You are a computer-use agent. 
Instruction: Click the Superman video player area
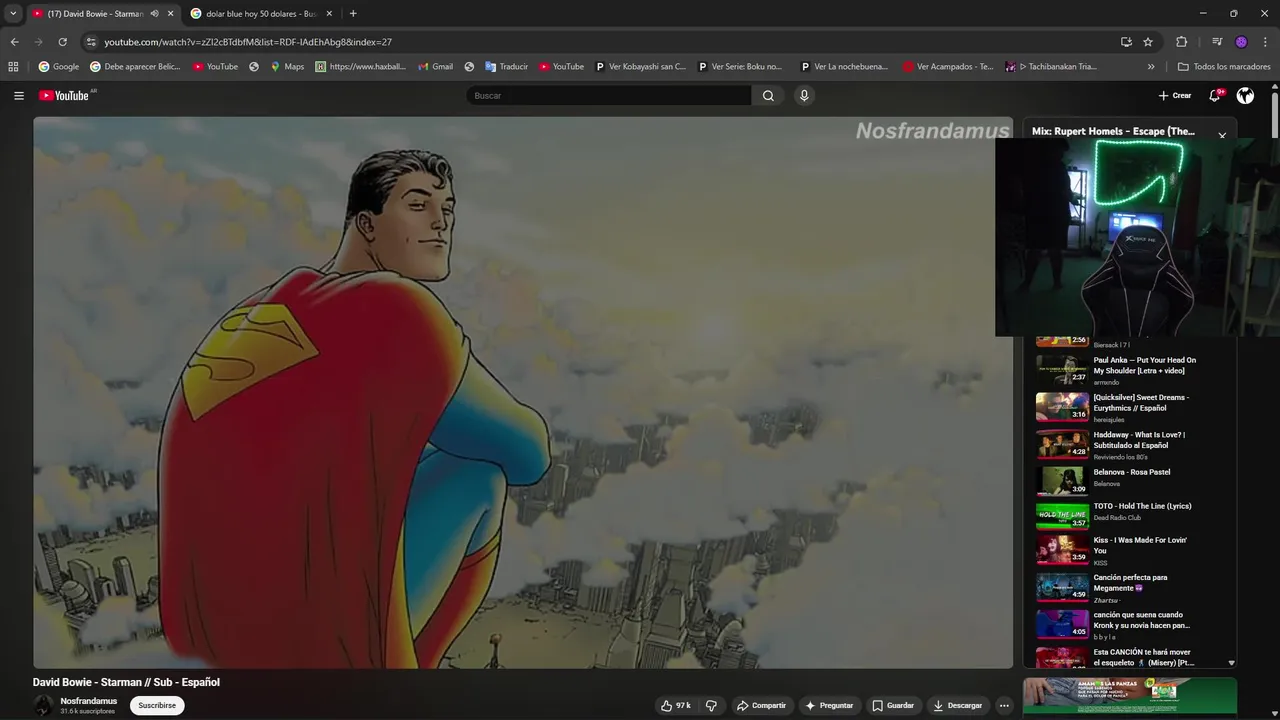(x=523, y=392)
